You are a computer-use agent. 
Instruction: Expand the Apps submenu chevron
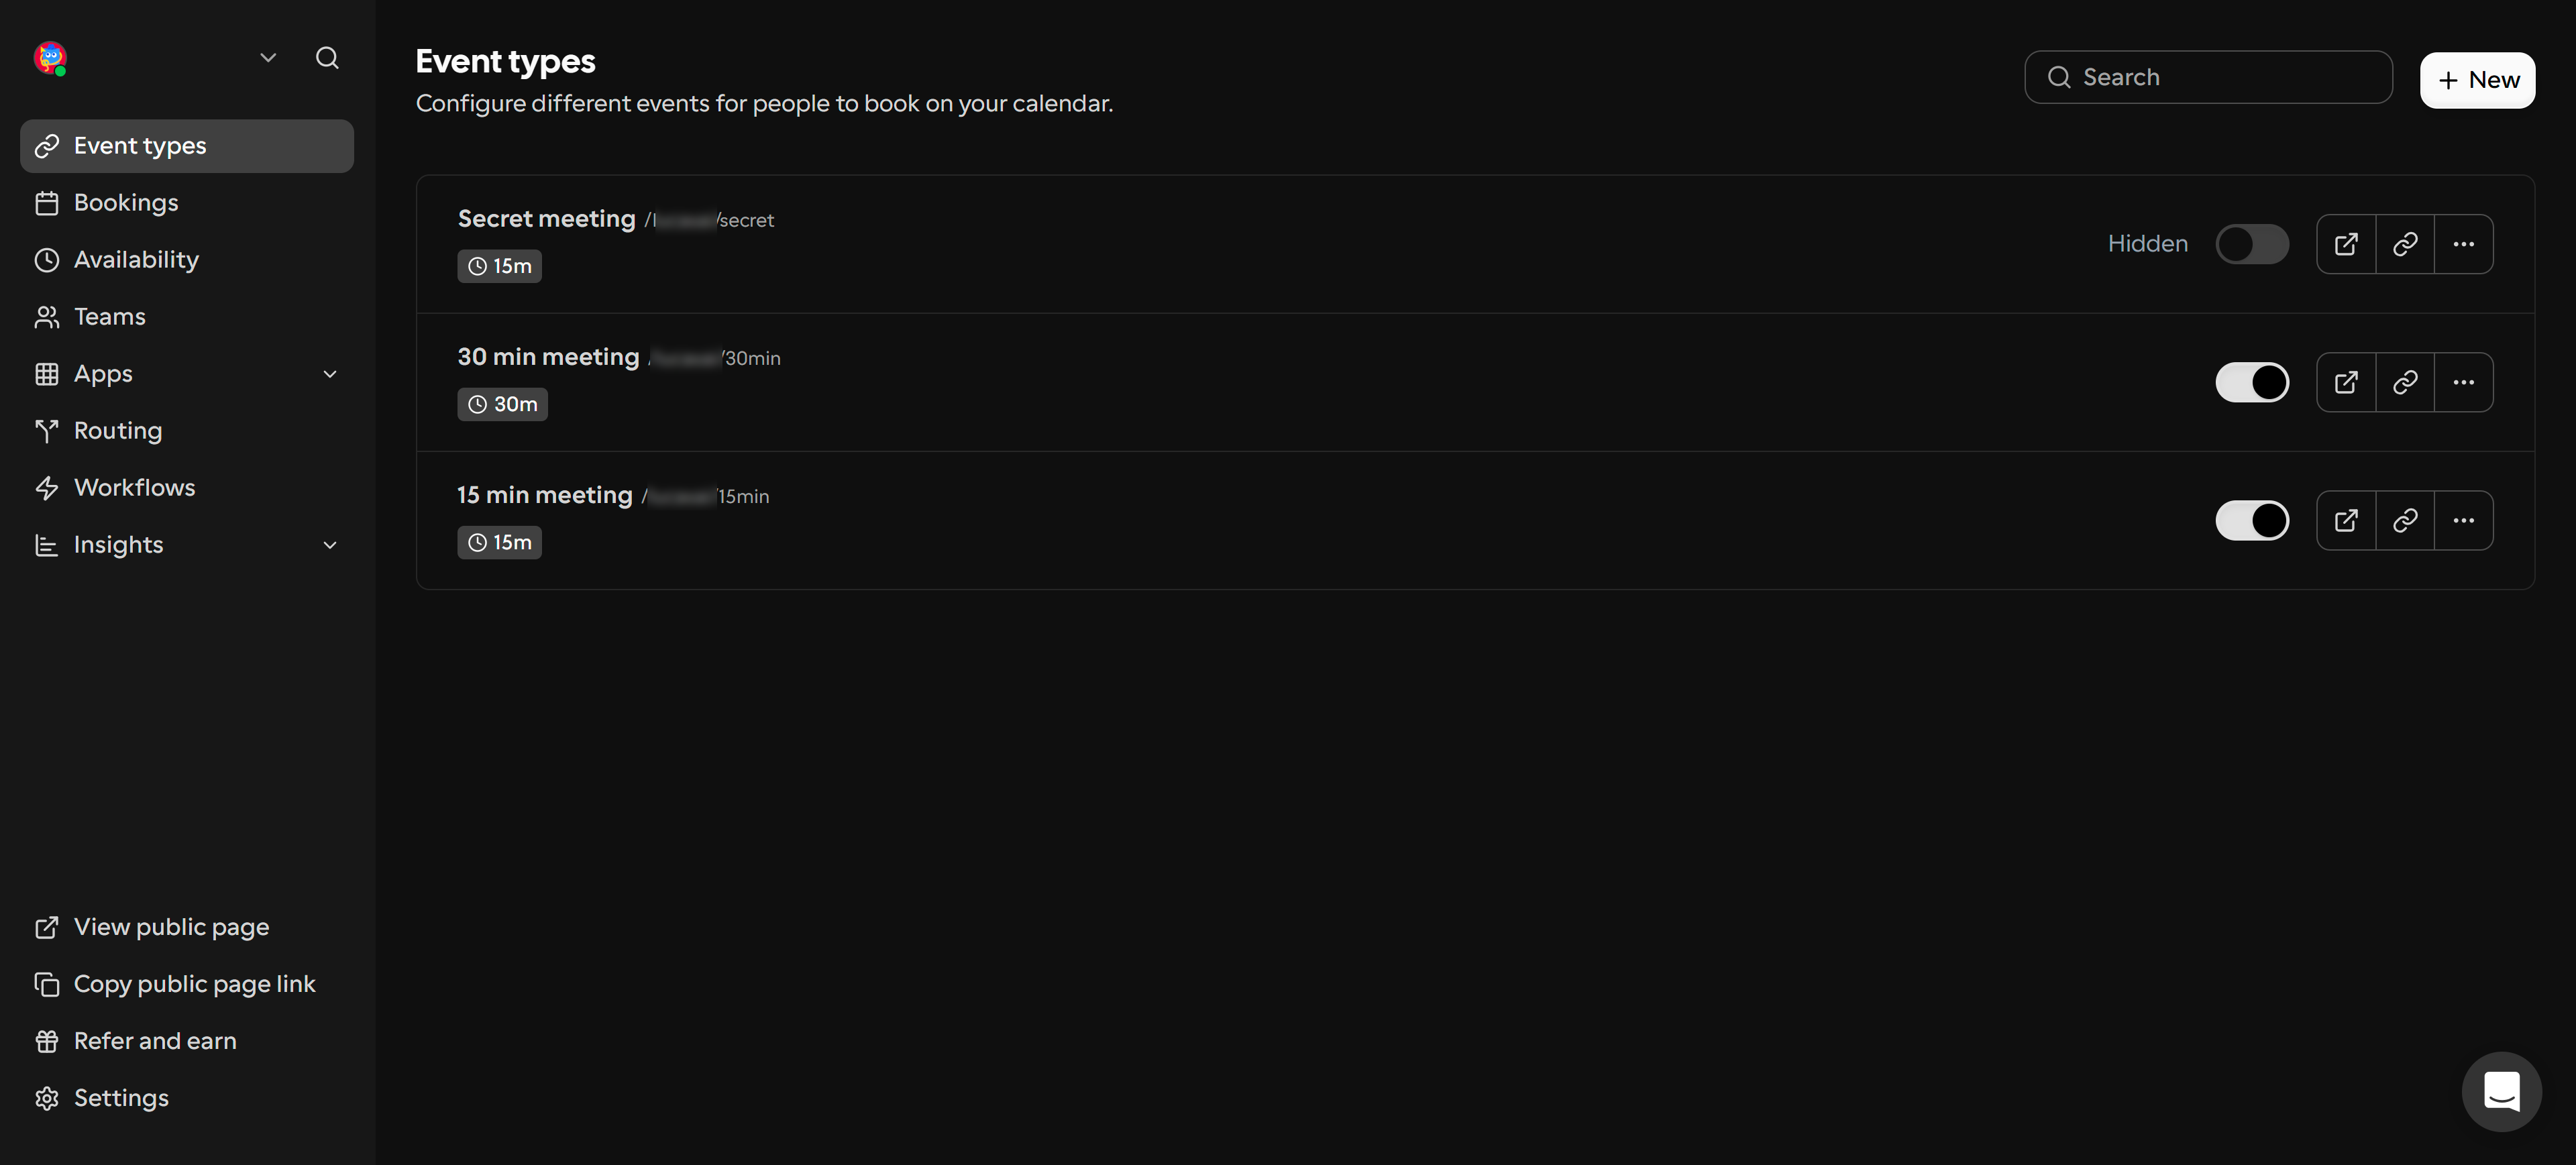tap(330, 374)
